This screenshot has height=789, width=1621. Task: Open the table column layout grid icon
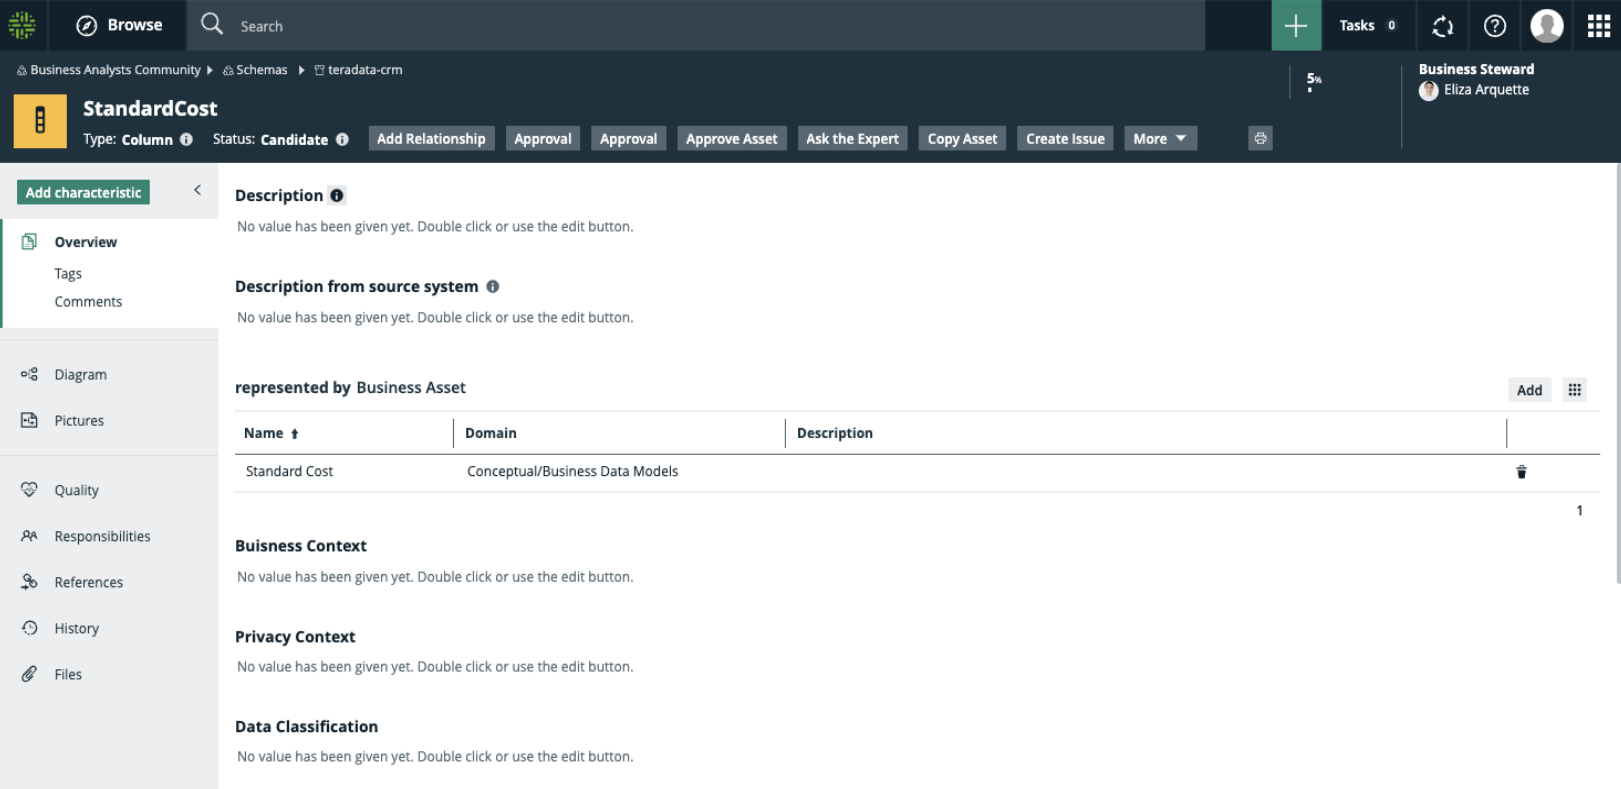point(1574,390)
